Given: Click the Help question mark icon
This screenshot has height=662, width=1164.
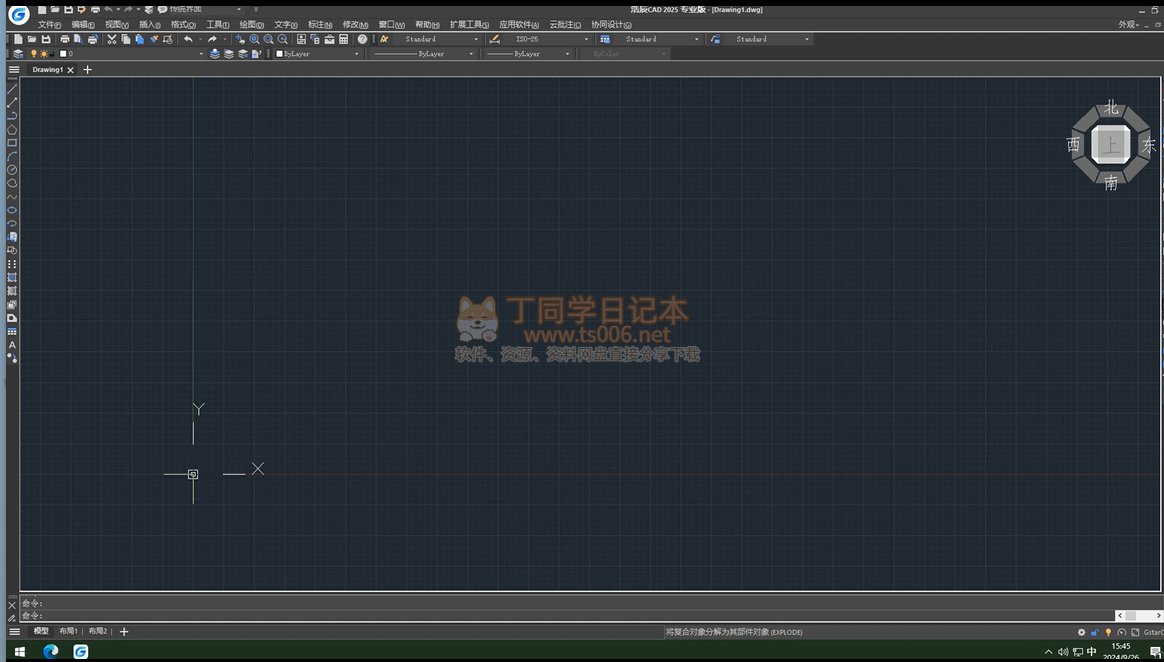Looking at the screenshot, I should [x=362, y=39].
